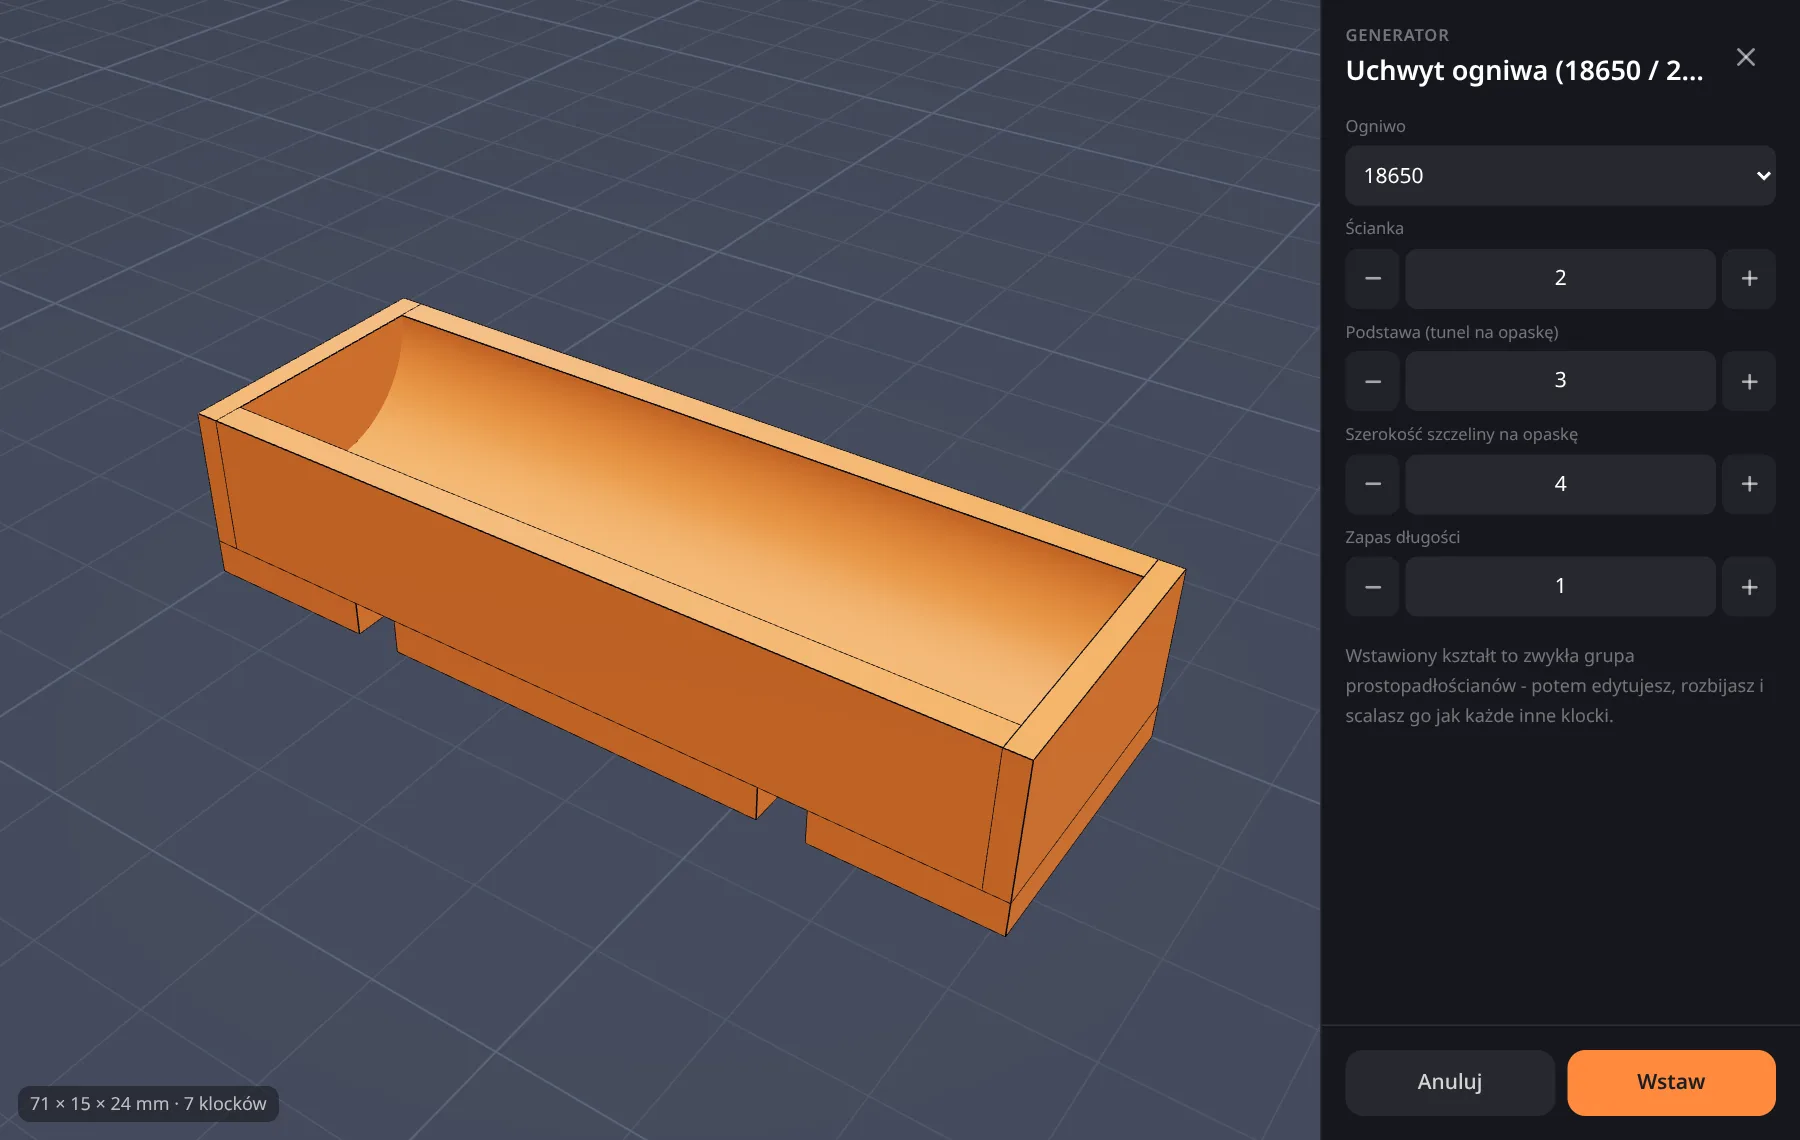Click the Ścianka value field showing 2
1800x1140 pixels.
(1560, 279)
